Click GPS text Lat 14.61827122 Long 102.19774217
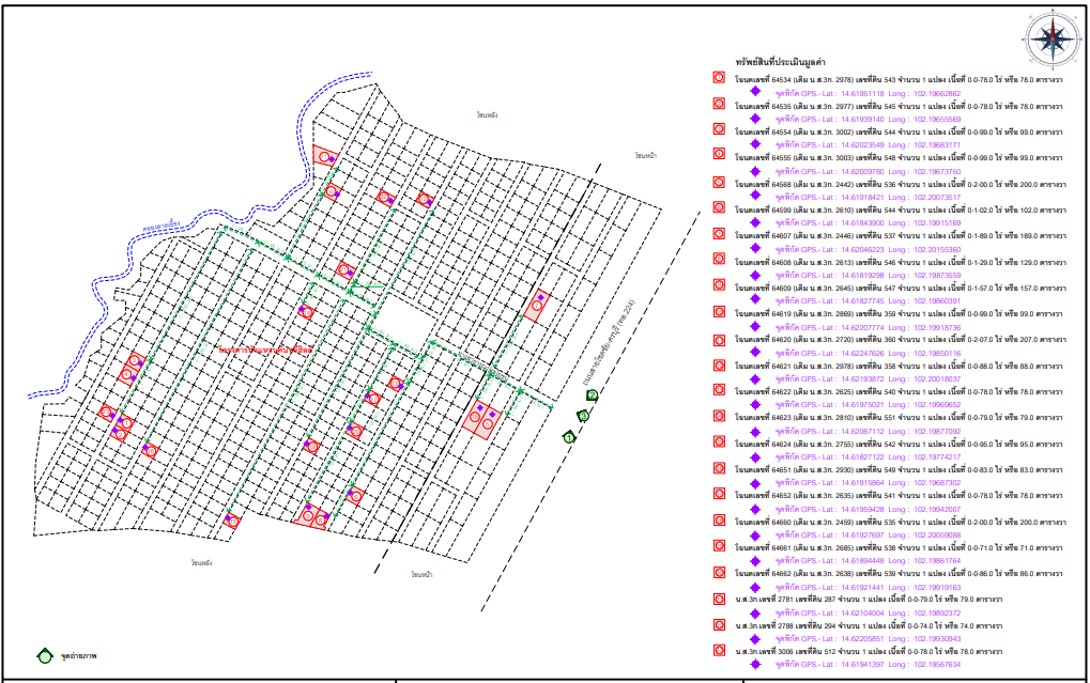This screenshot has height=683, width=1090. (x=868, y=456)
